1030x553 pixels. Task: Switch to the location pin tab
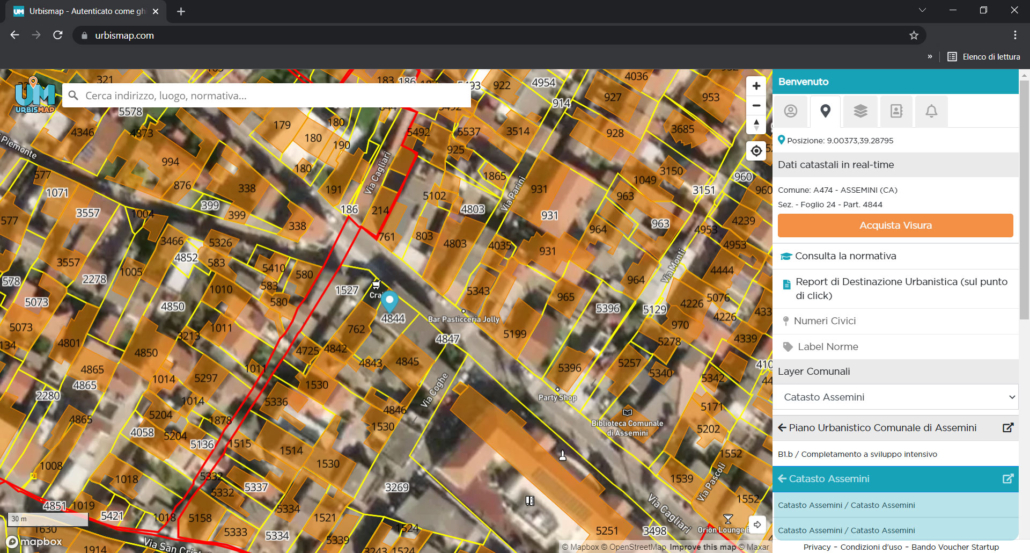pos(825,111)
